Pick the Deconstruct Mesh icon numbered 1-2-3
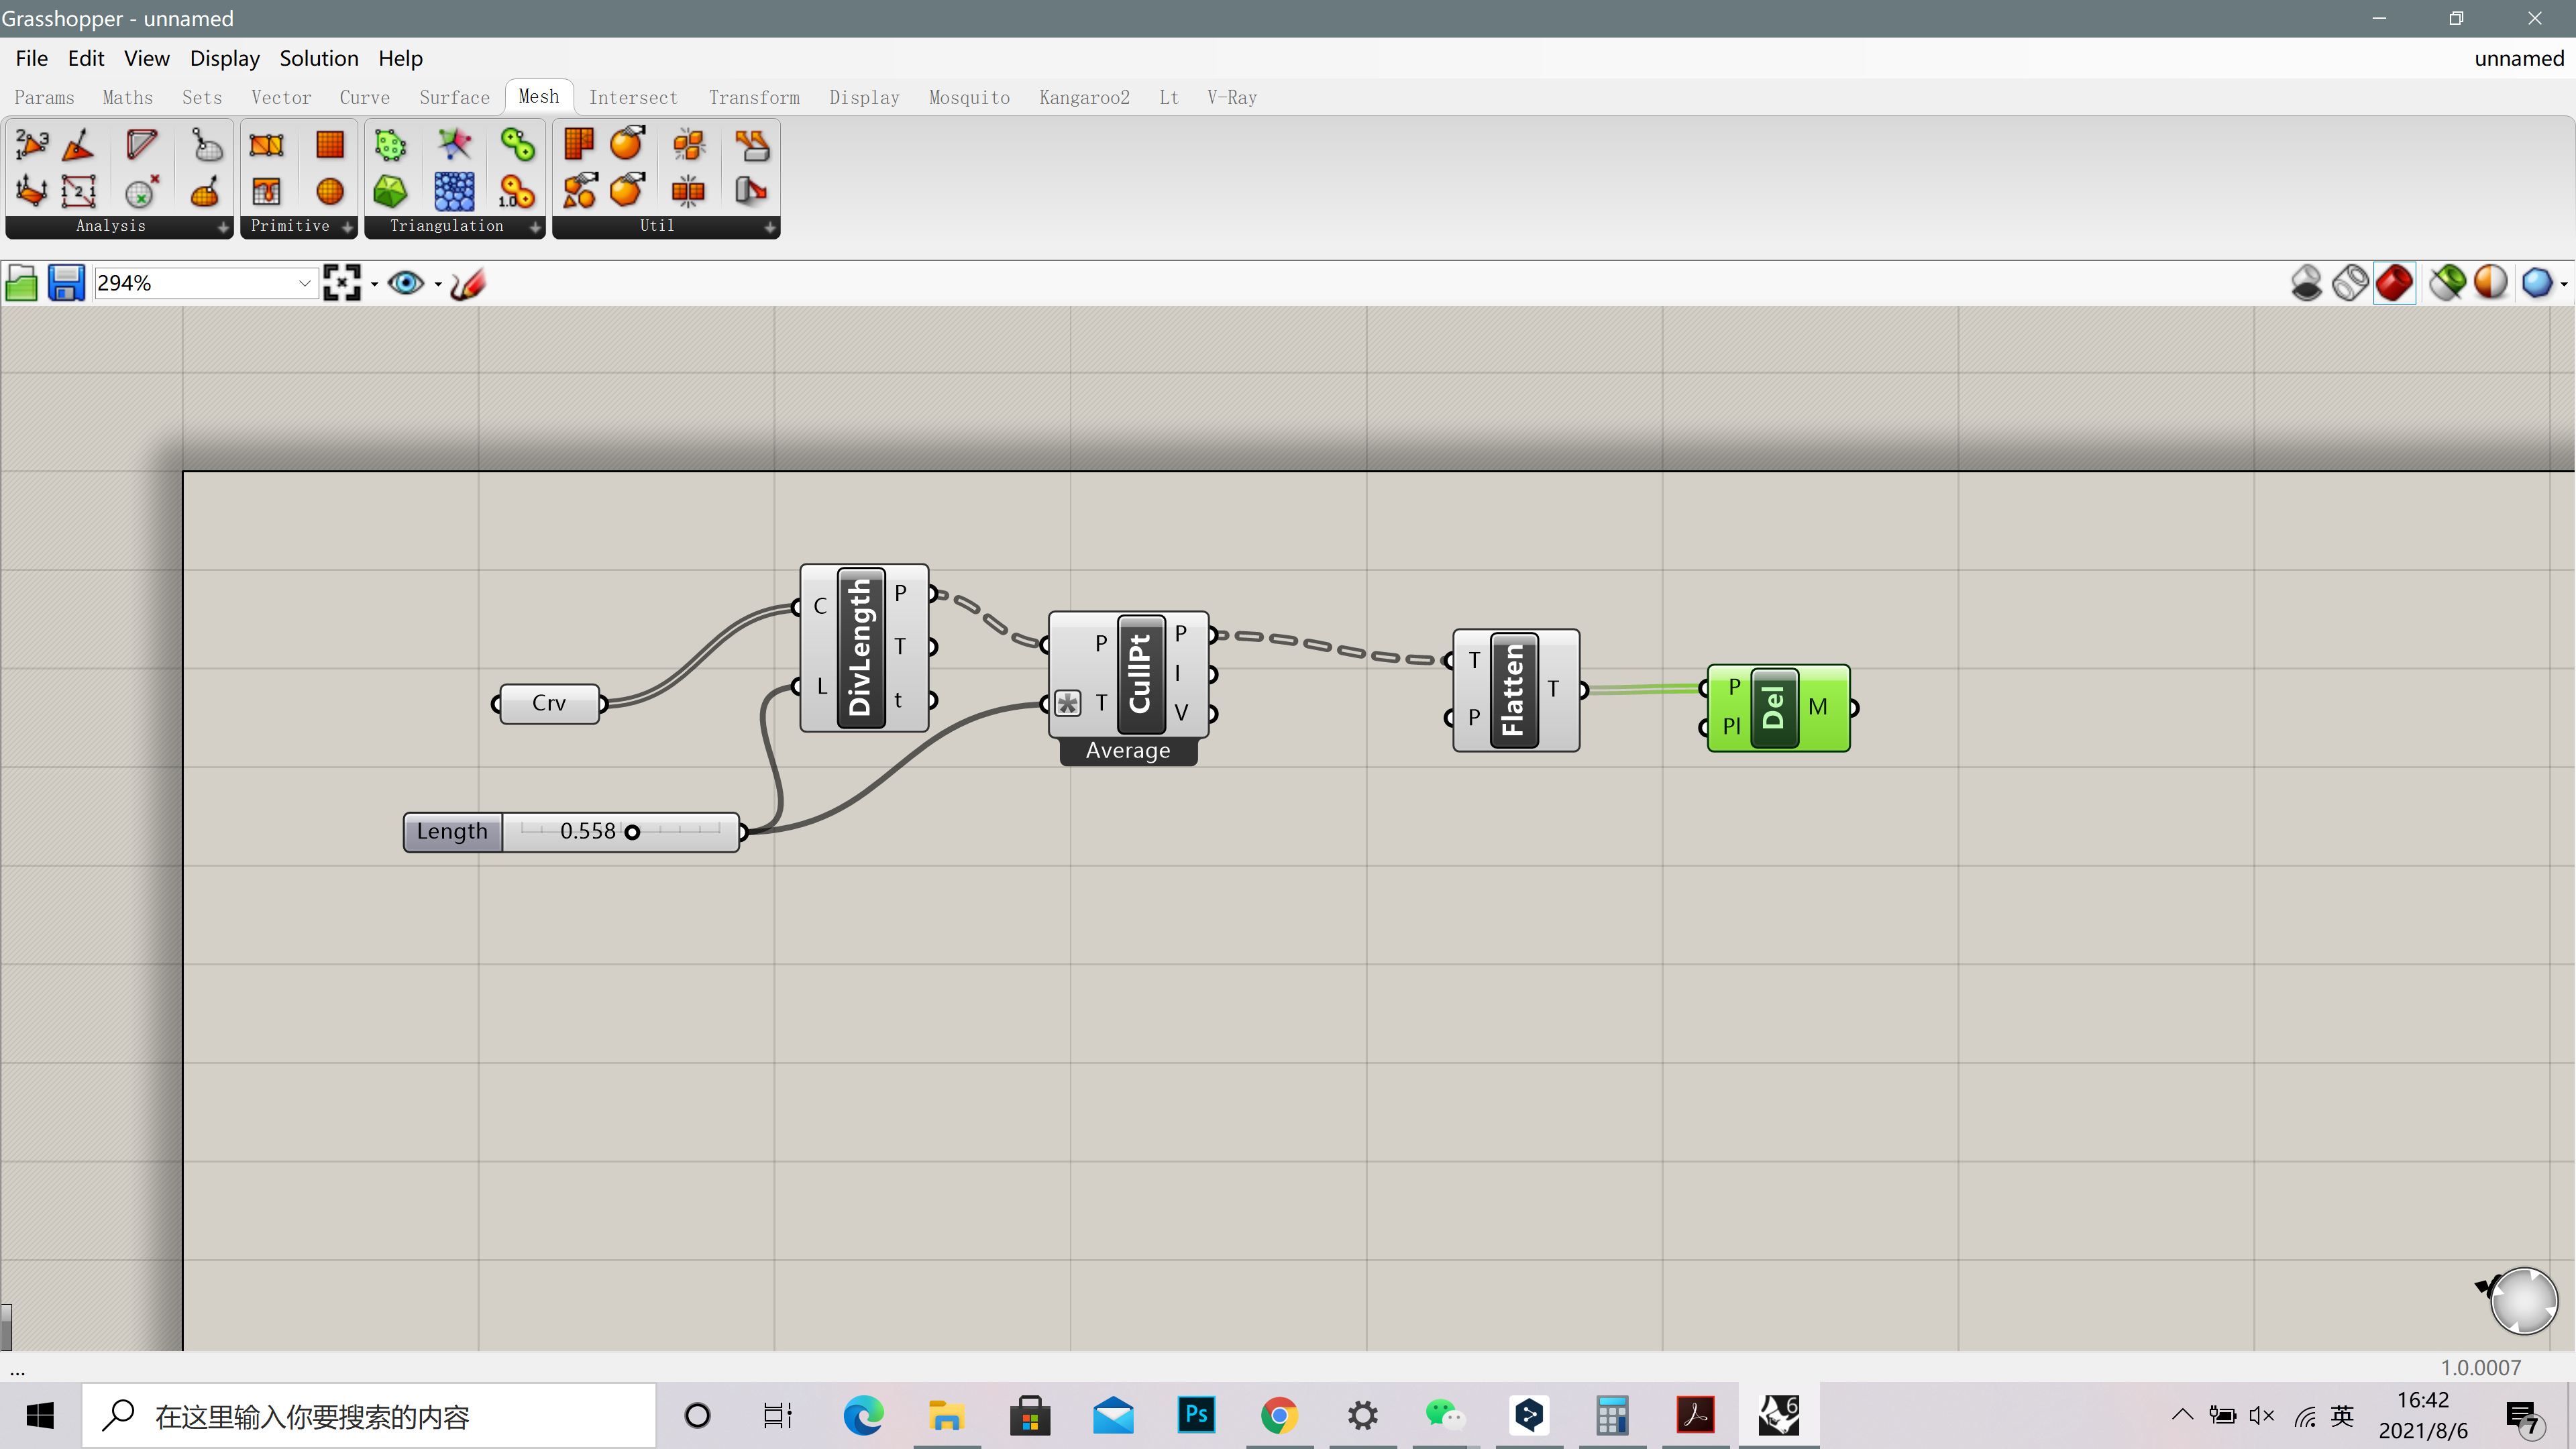Image resolution: width=2576 pixels, height=1449 pixels. pos(31,145)
